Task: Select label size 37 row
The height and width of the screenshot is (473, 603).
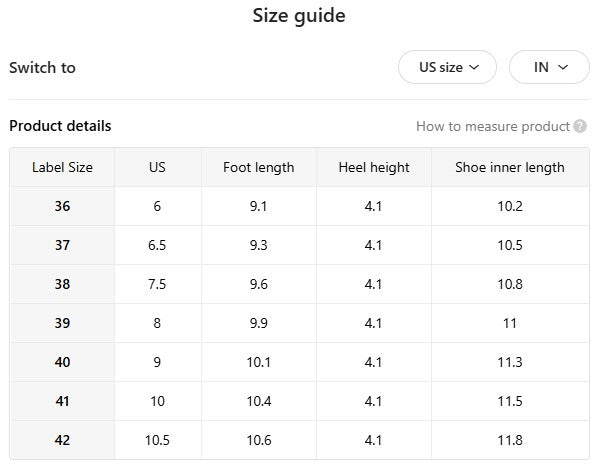Action: pyautogui.click(x=62, y=245)
